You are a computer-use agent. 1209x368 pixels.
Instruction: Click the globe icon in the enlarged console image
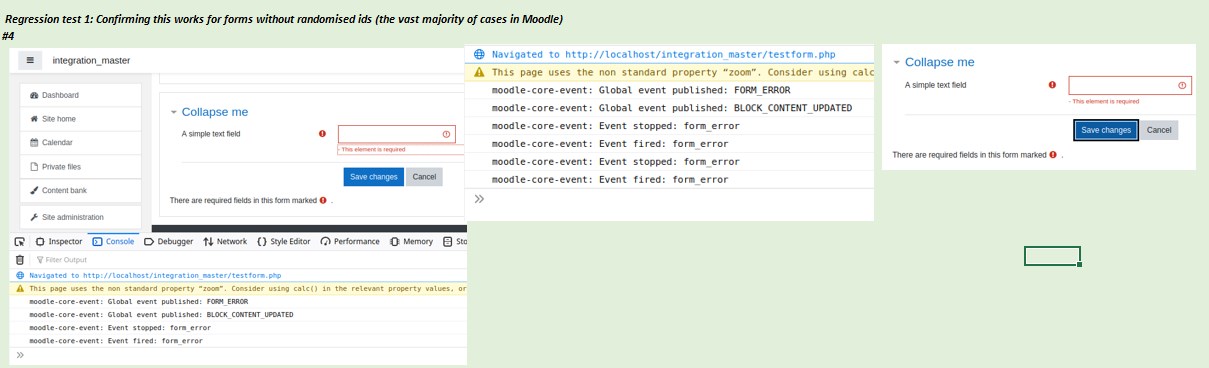480,55
